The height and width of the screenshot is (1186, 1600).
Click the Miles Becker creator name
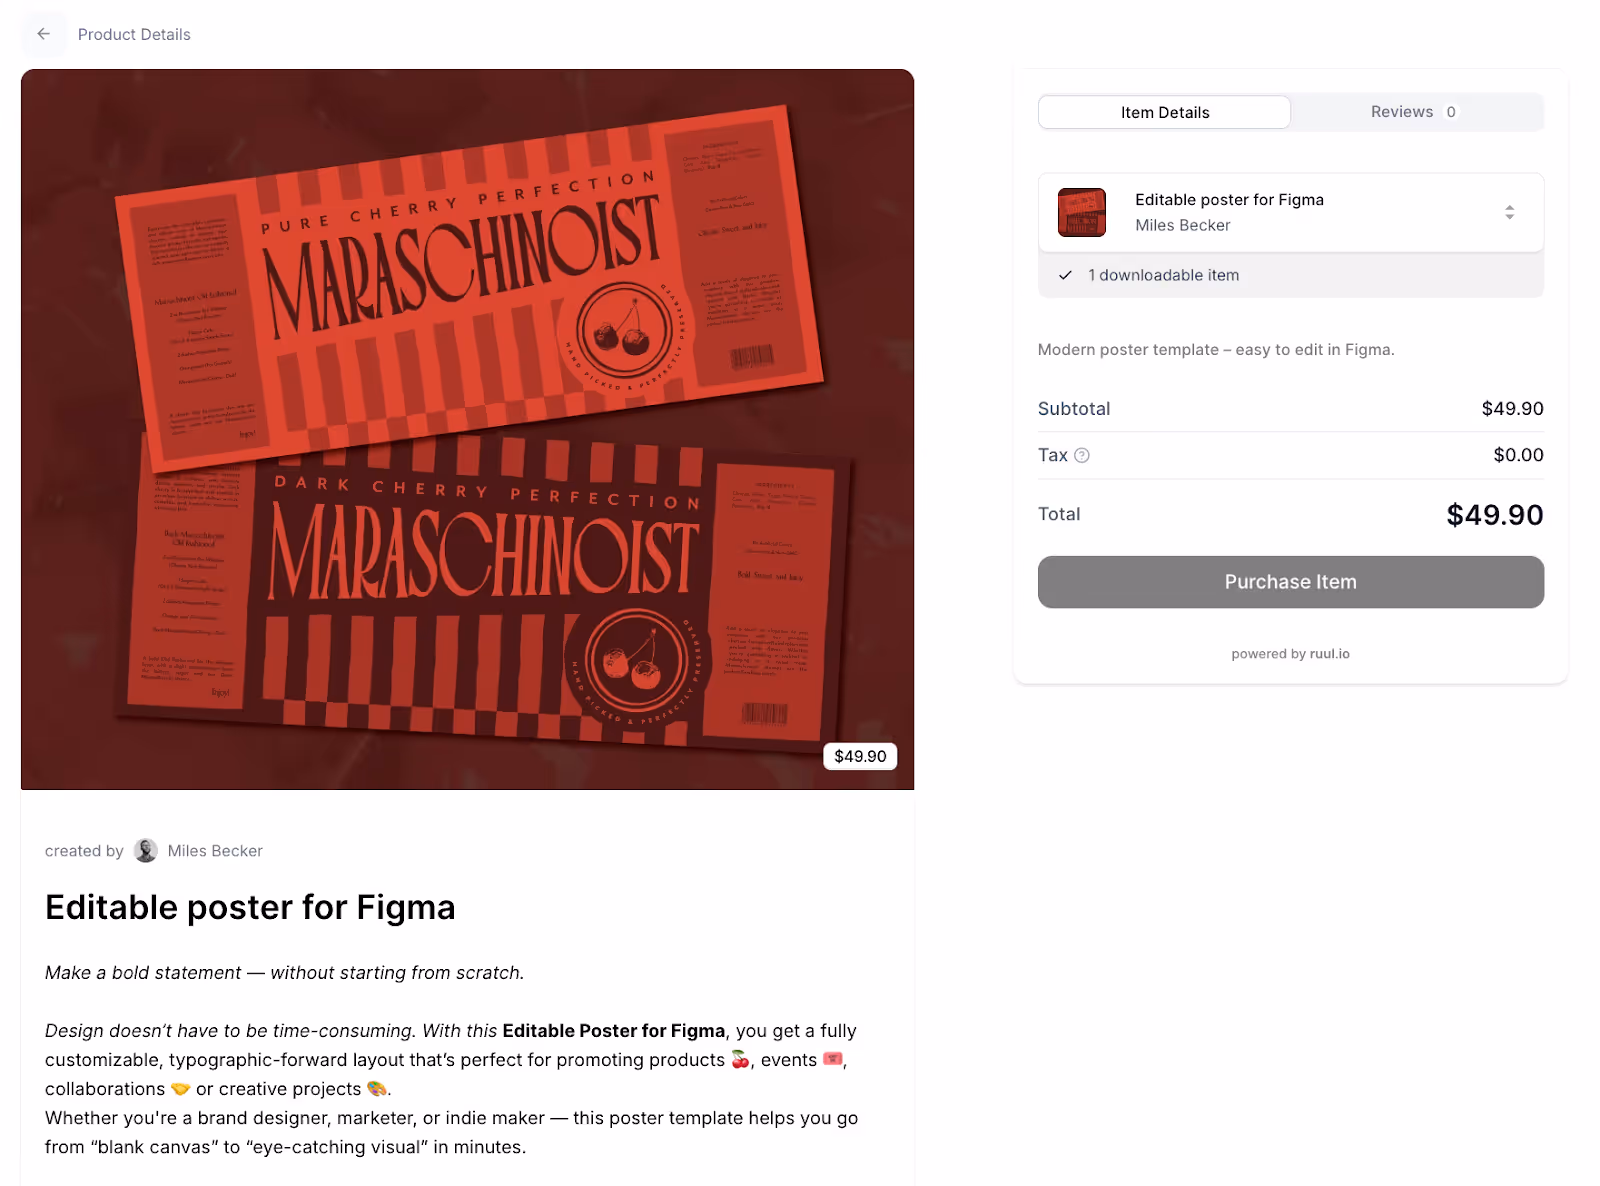215,851
